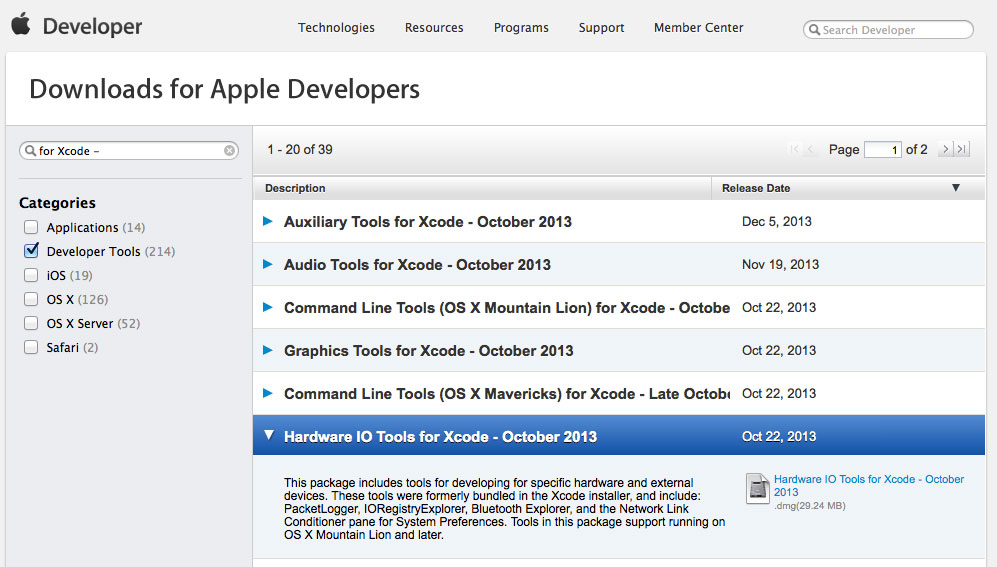Viewport: 997px width, 567px height.
Task: Go to next page arrow
Action: 945,149
